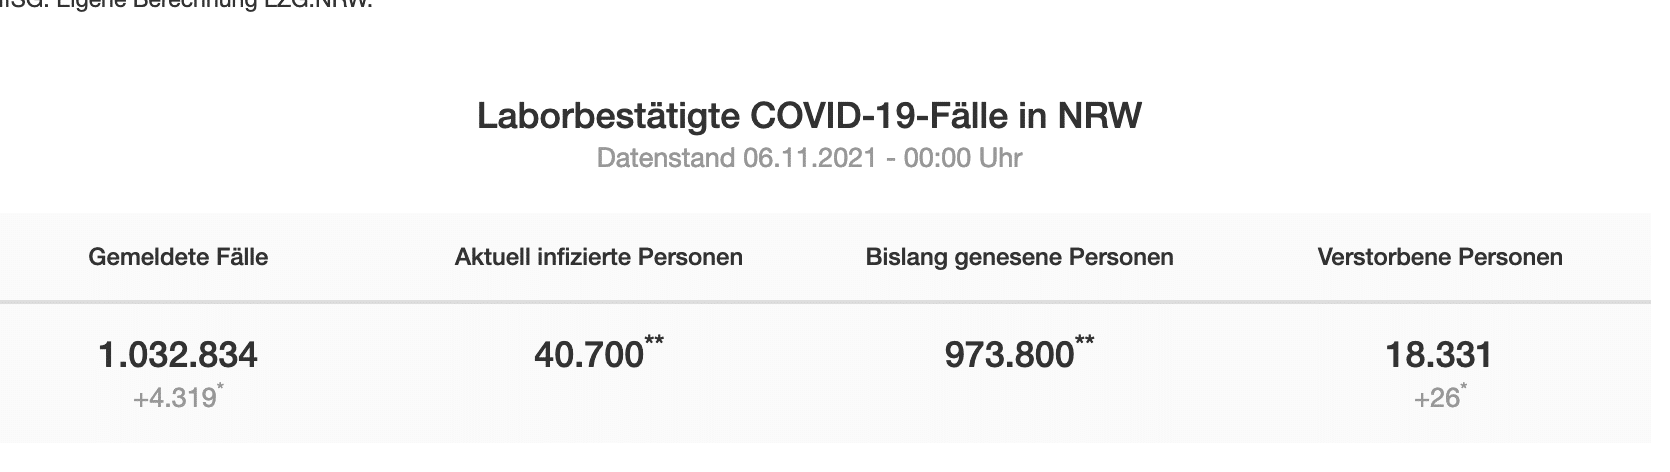Click '00:00 Uhr' in the Datenstand line
This screenshot has width=1670, height=472.
963,158
